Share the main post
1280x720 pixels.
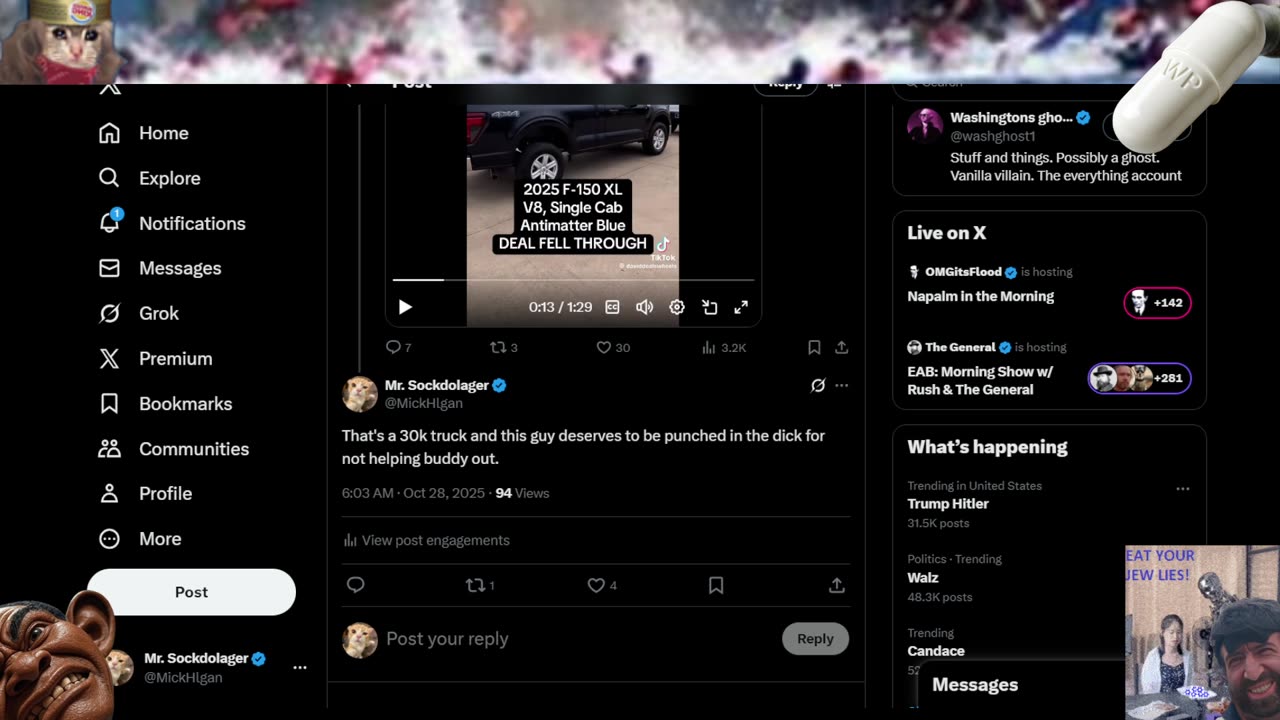[837, 585]
